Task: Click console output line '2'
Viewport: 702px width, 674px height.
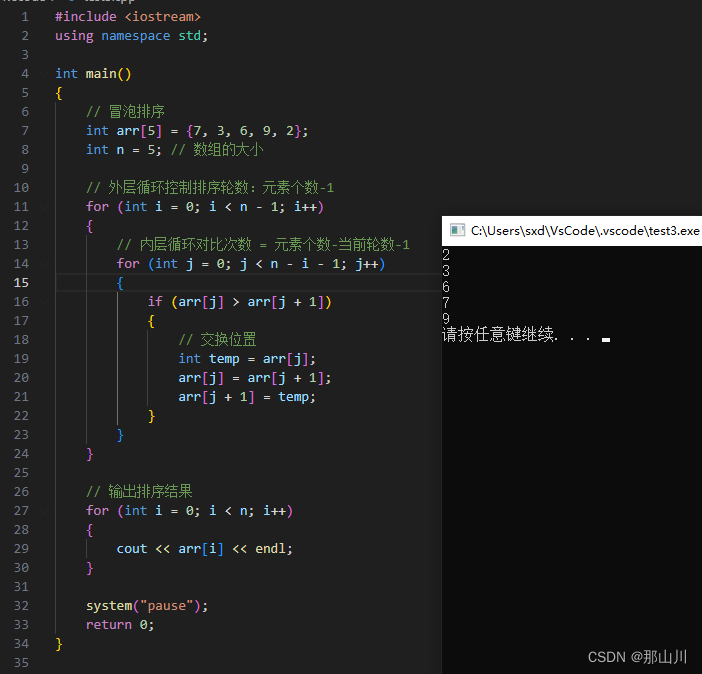Action: click(x=446, y=255)
